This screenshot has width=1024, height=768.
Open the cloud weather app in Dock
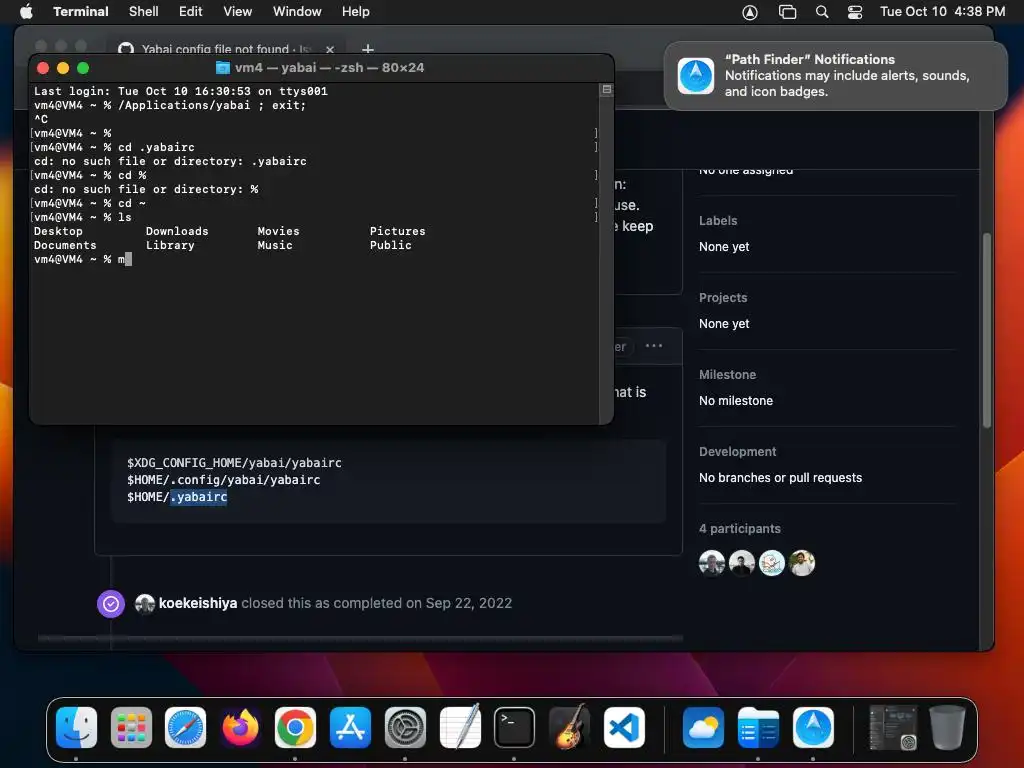[703, 727]
